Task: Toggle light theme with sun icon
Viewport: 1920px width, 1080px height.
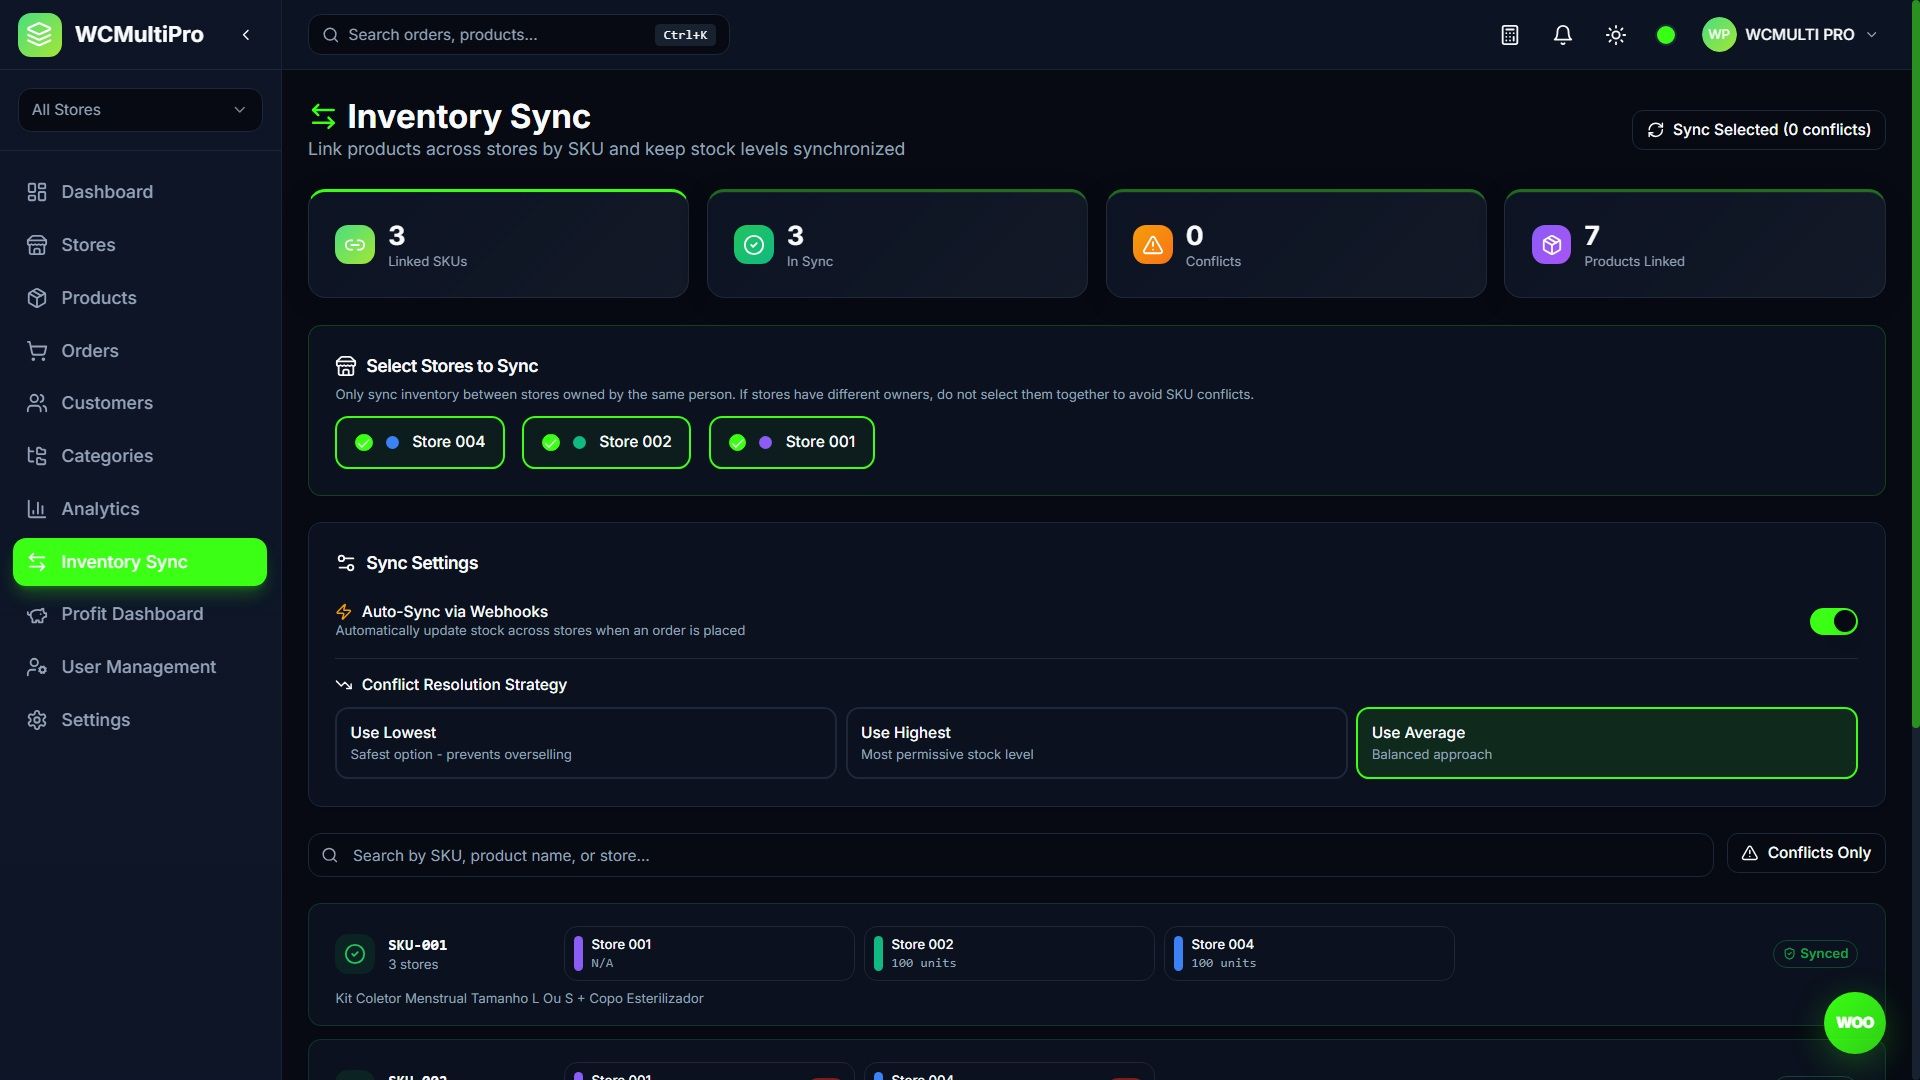Action: point(1616,35)
